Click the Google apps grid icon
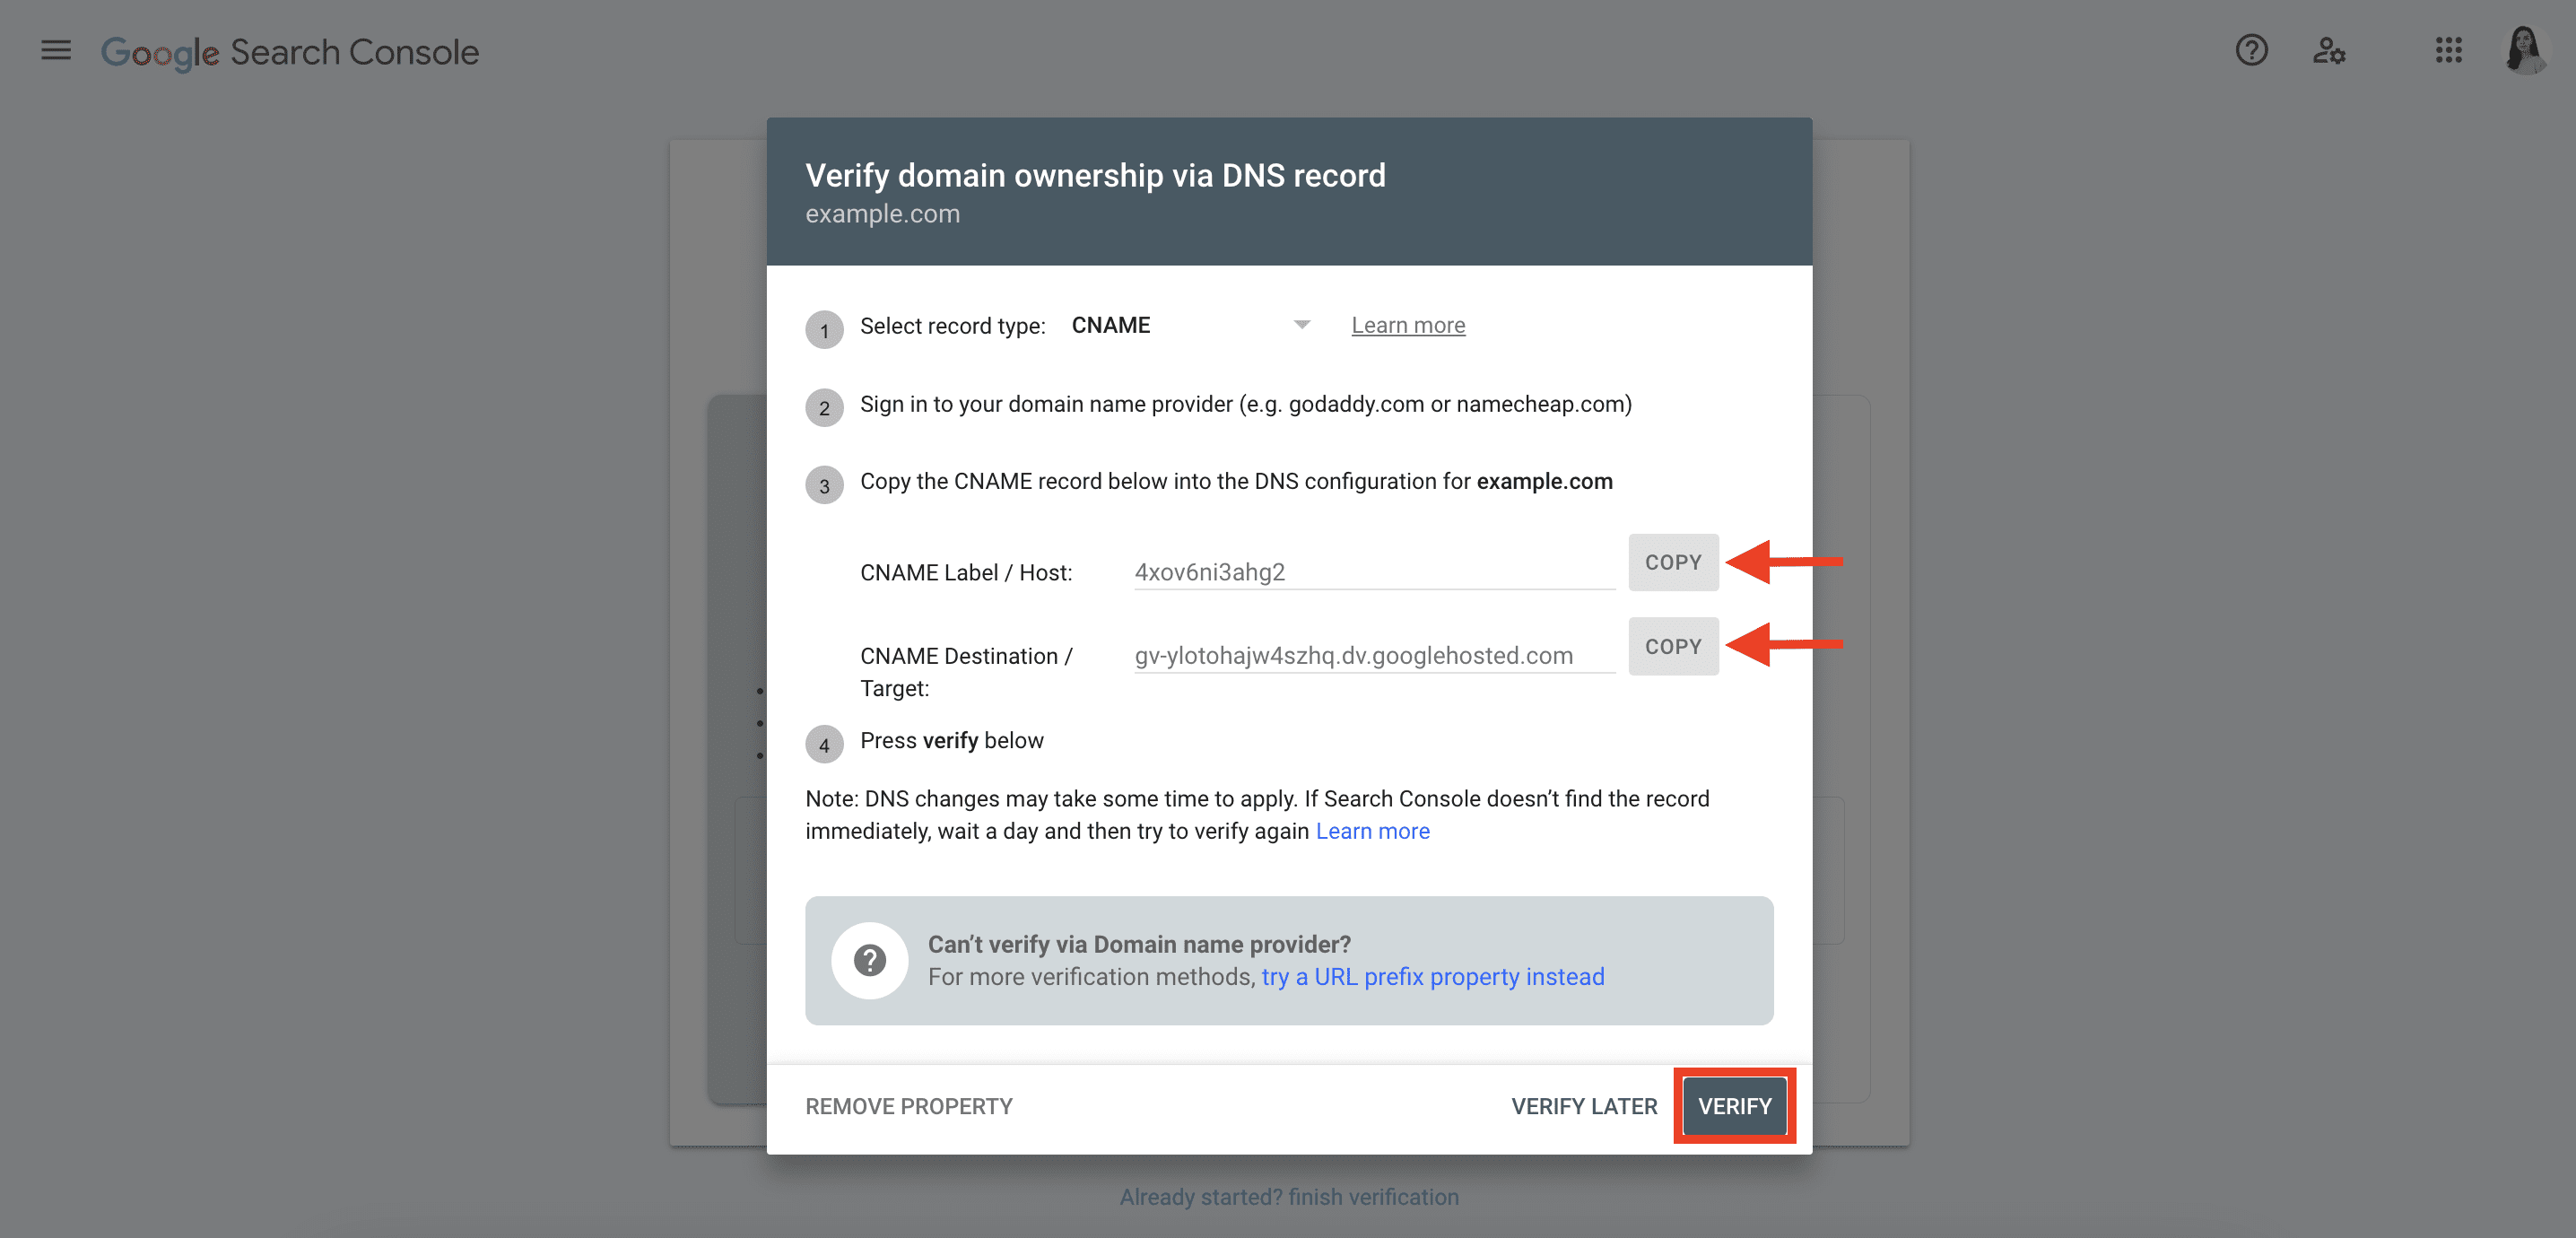The height and width of the screenshot is (1238, 2576). 2450,48
